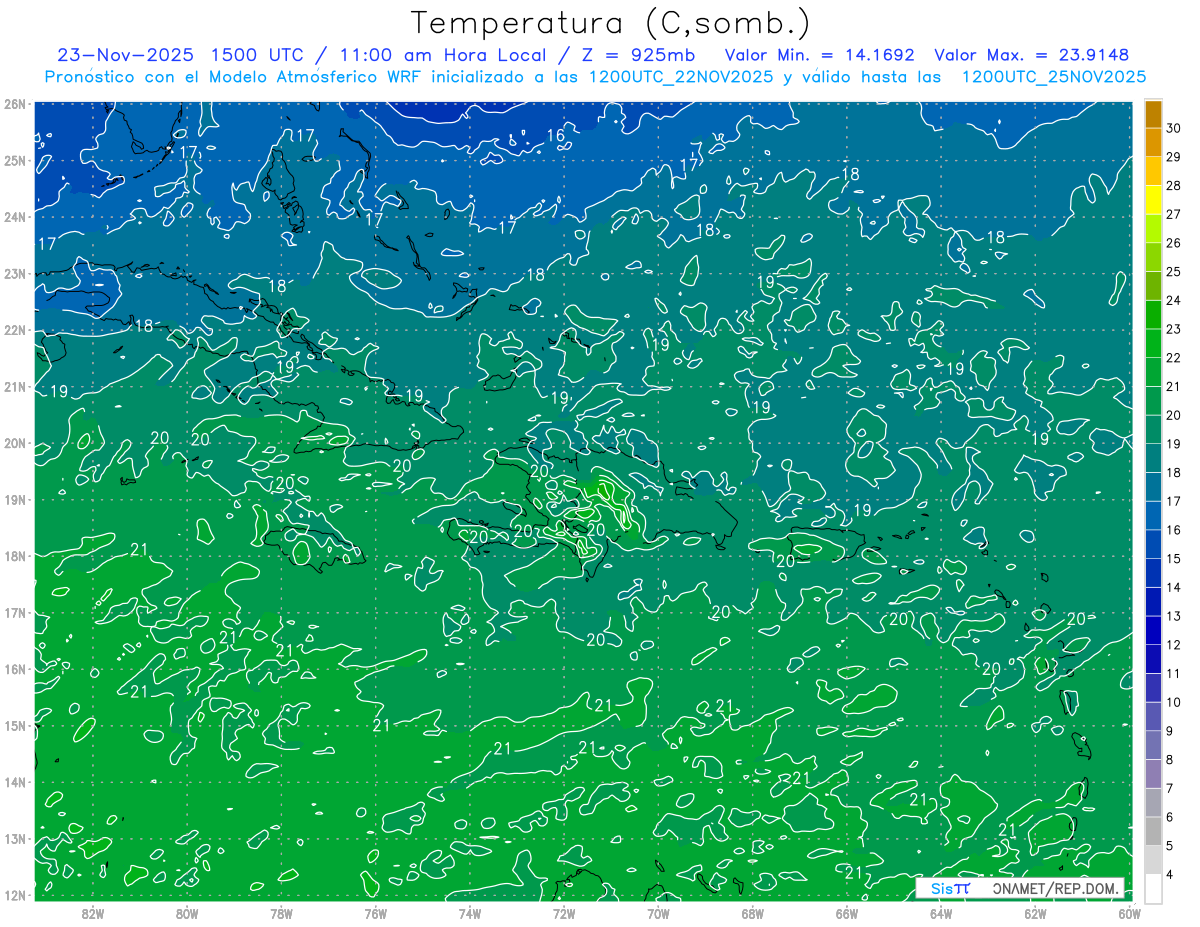The height and width of the screenshot is (927, 1200).
Task: Click the color scale label "5"
Action: pyautogui.click(x=1170, y=846)
